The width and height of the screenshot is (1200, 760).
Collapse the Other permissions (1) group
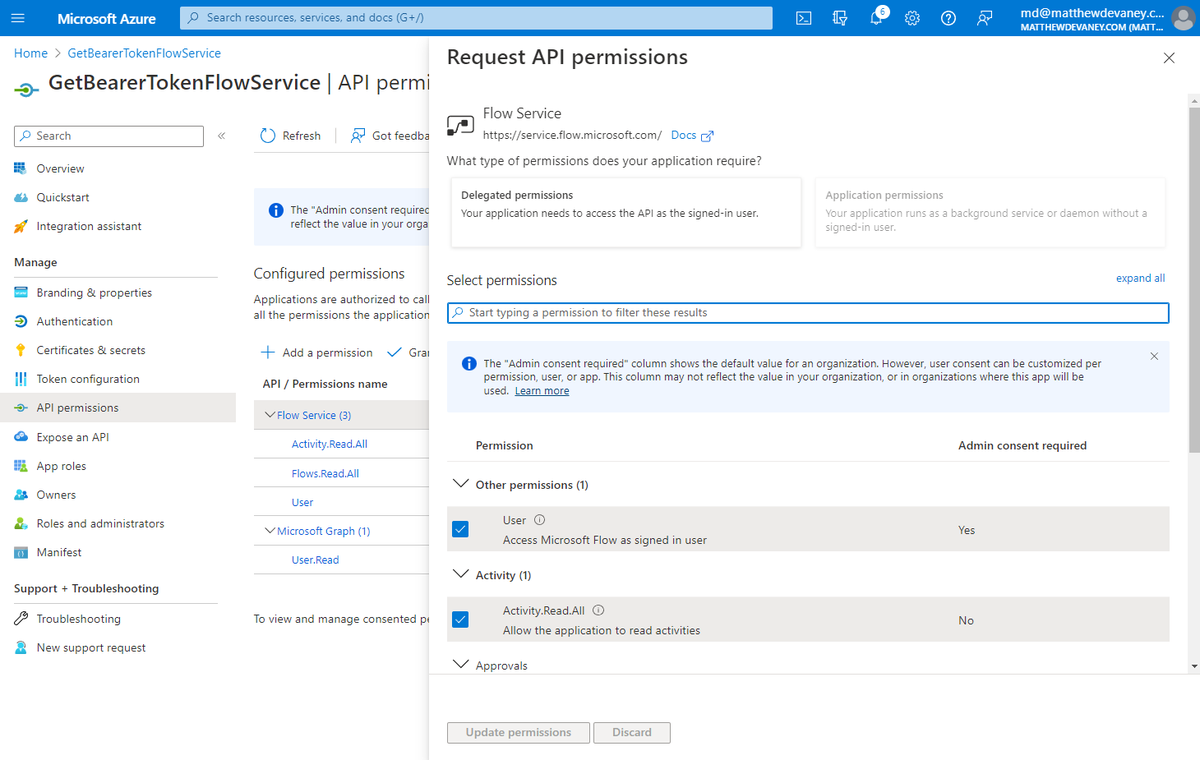coord(460,484)
